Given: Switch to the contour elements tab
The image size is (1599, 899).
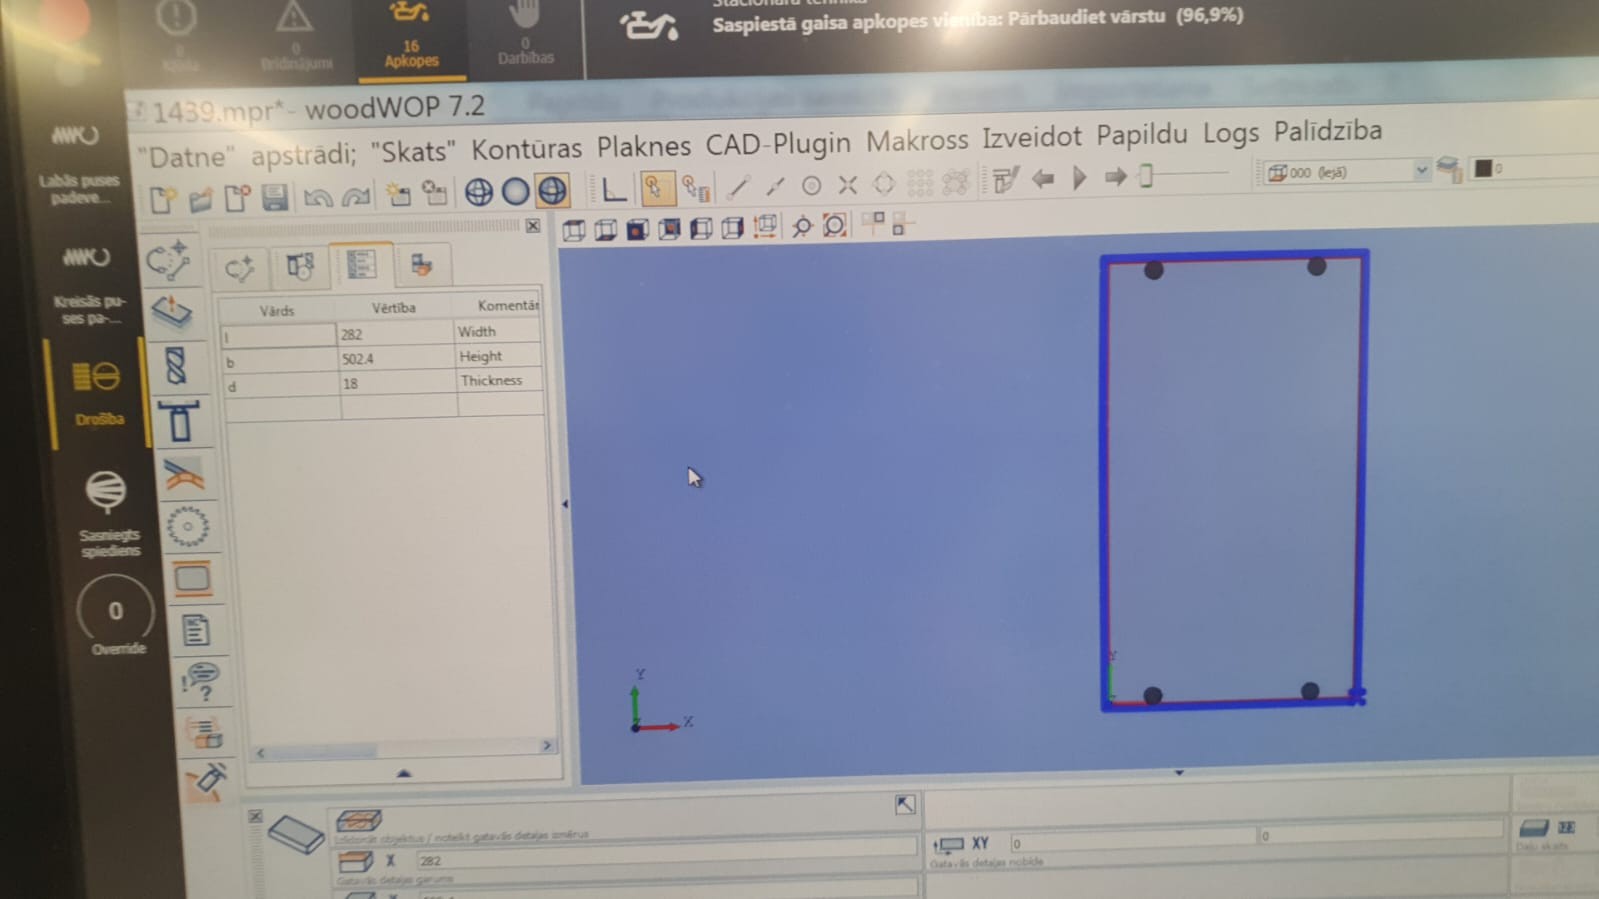Looking at the screenshot, I should [x=240, y=267].
